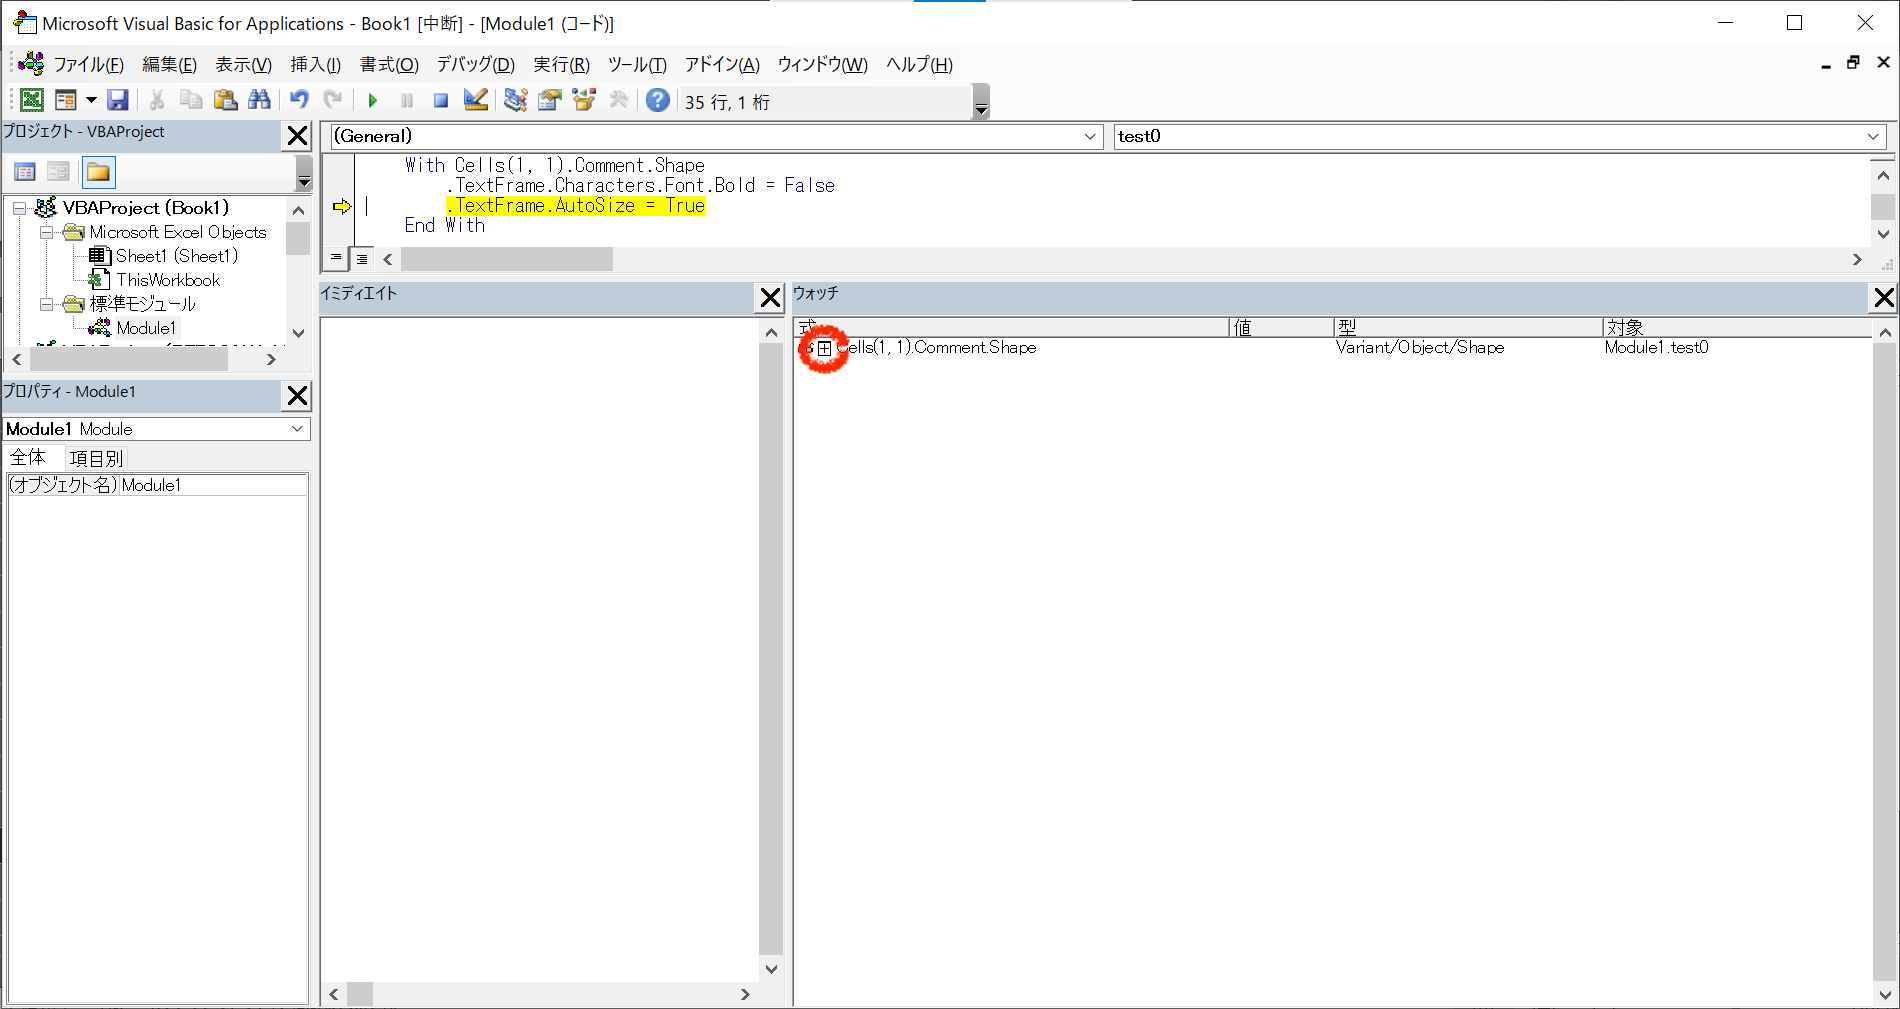Collapse the VBAProject (Book1) tree node
Screen dimensions: 1900x1009
click(x=19, y=208)
